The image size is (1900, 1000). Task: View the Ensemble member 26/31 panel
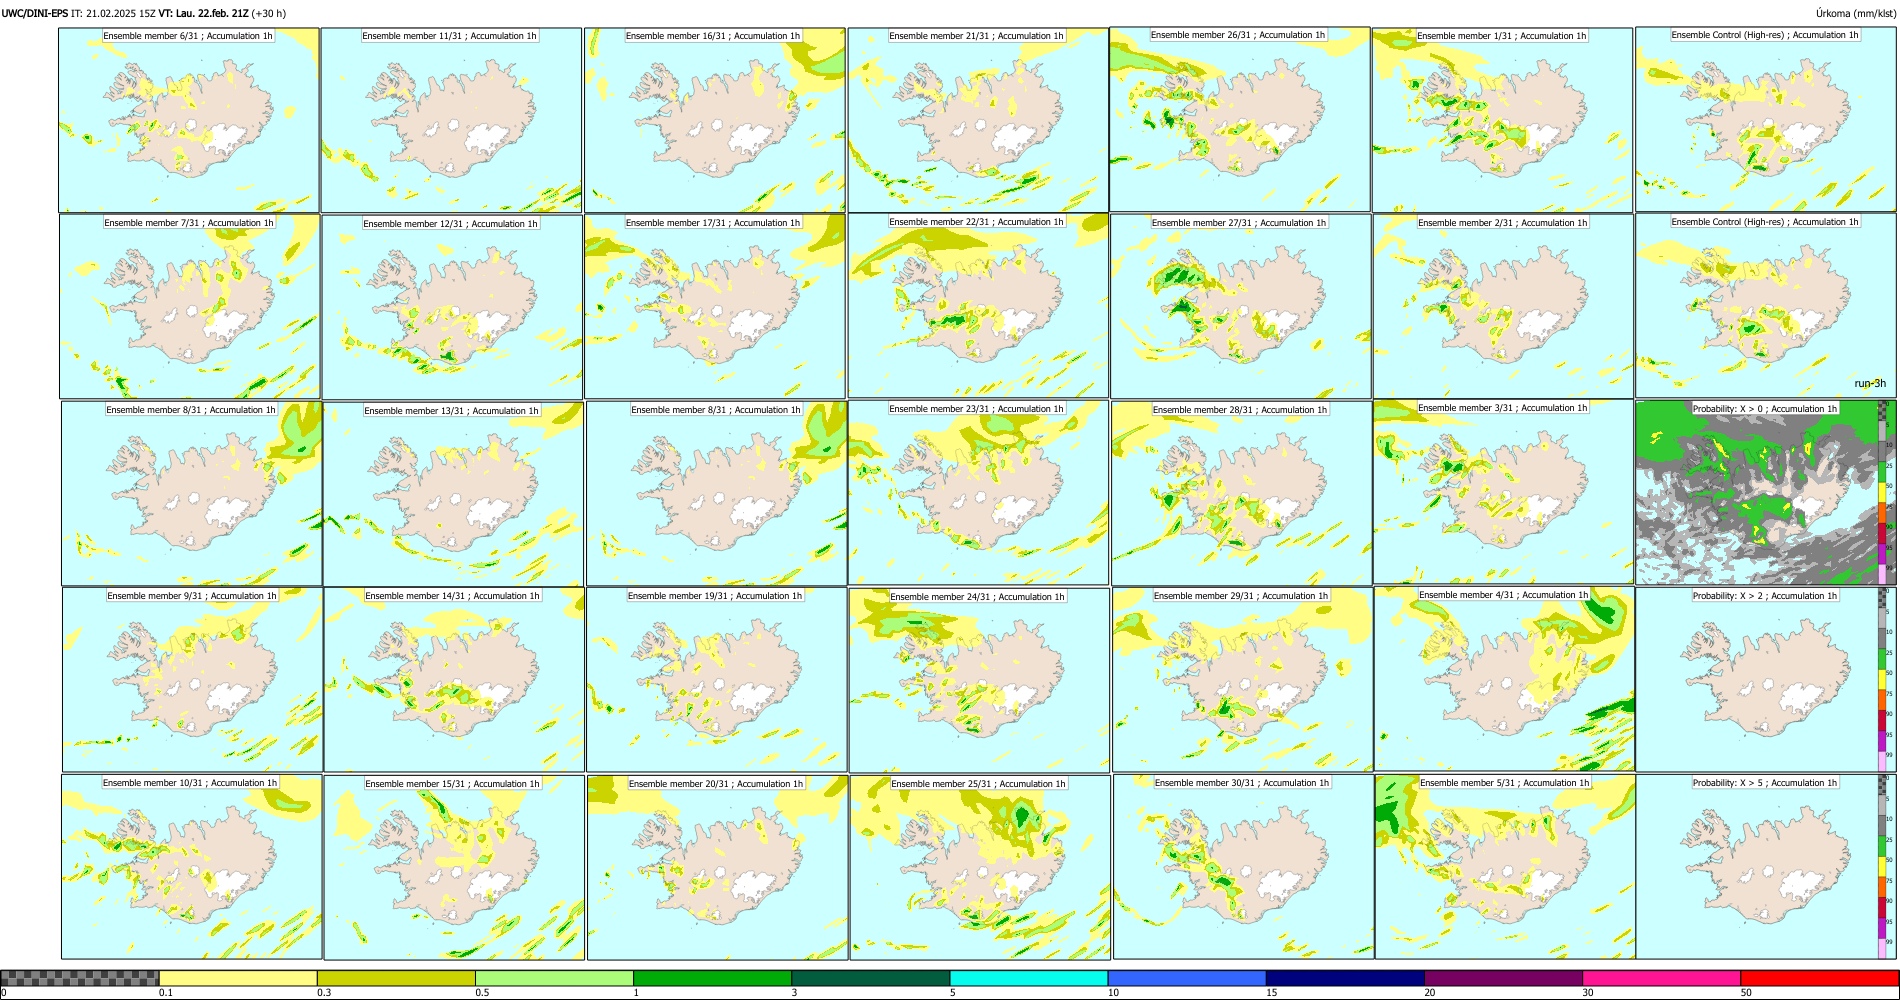[x=1240, y=119]
